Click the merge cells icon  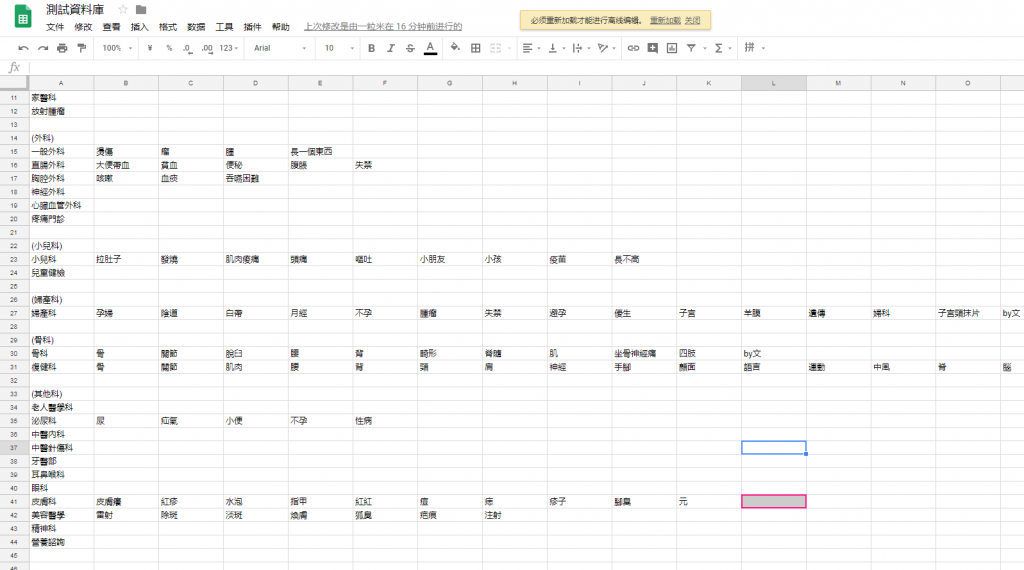pos(496,48)
